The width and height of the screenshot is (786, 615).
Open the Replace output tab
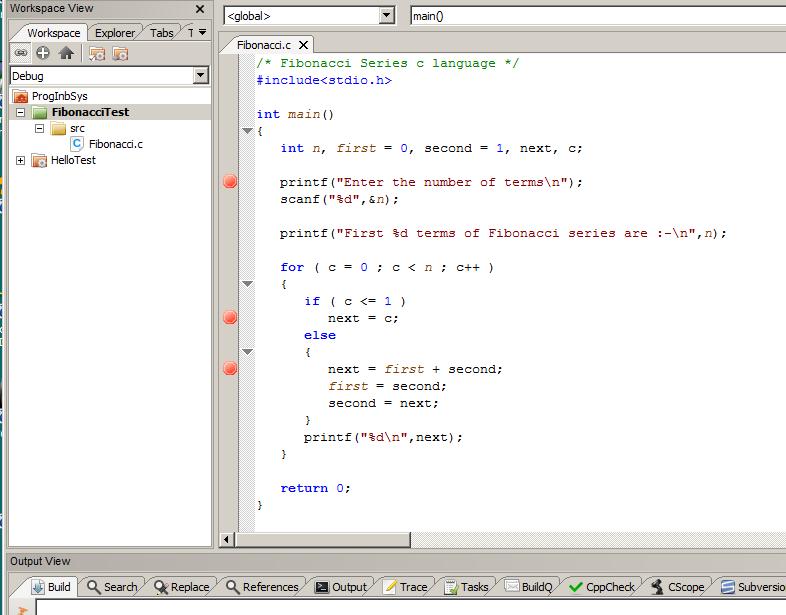click(181, 587)
